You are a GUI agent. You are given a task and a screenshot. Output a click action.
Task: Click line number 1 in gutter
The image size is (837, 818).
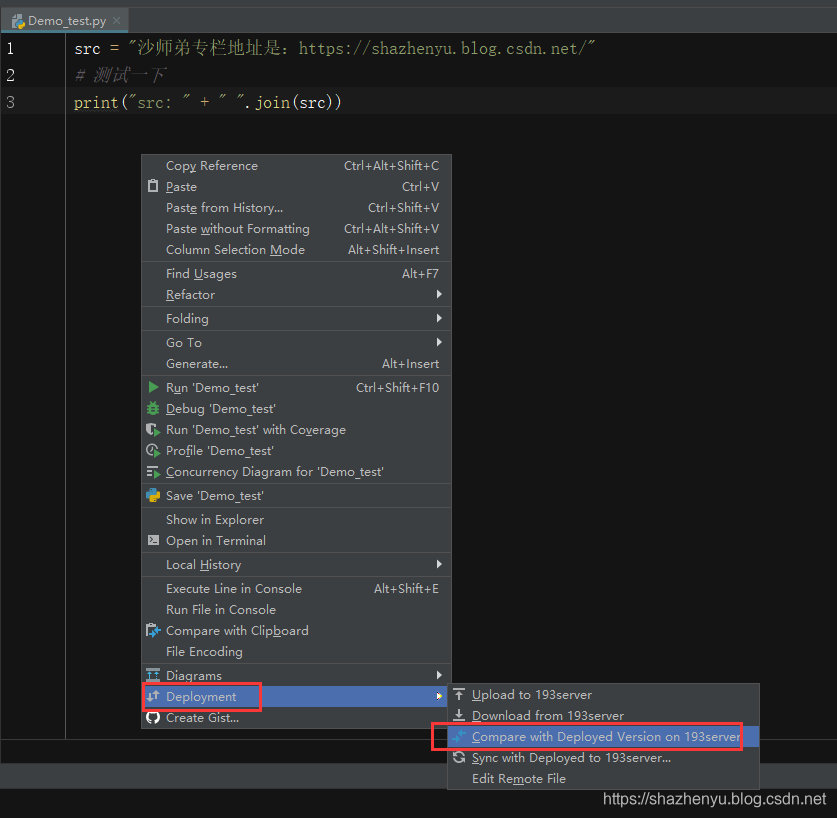click(10, 49)
